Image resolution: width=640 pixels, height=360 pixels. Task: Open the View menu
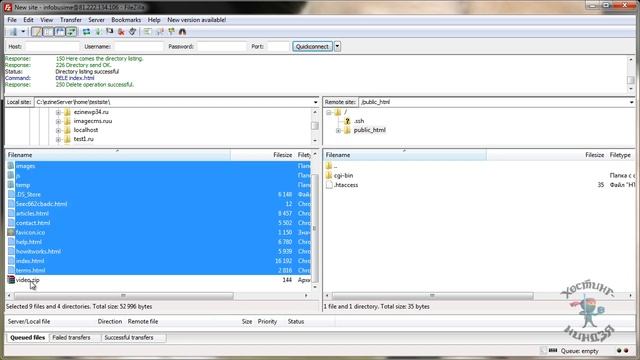click(47, 20)
